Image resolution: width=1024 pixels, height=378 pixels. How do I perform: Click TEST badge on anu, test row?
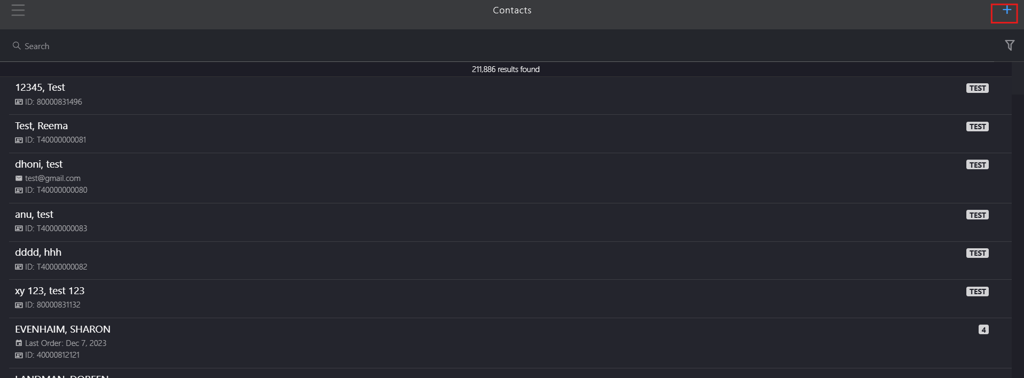(977, 215)
